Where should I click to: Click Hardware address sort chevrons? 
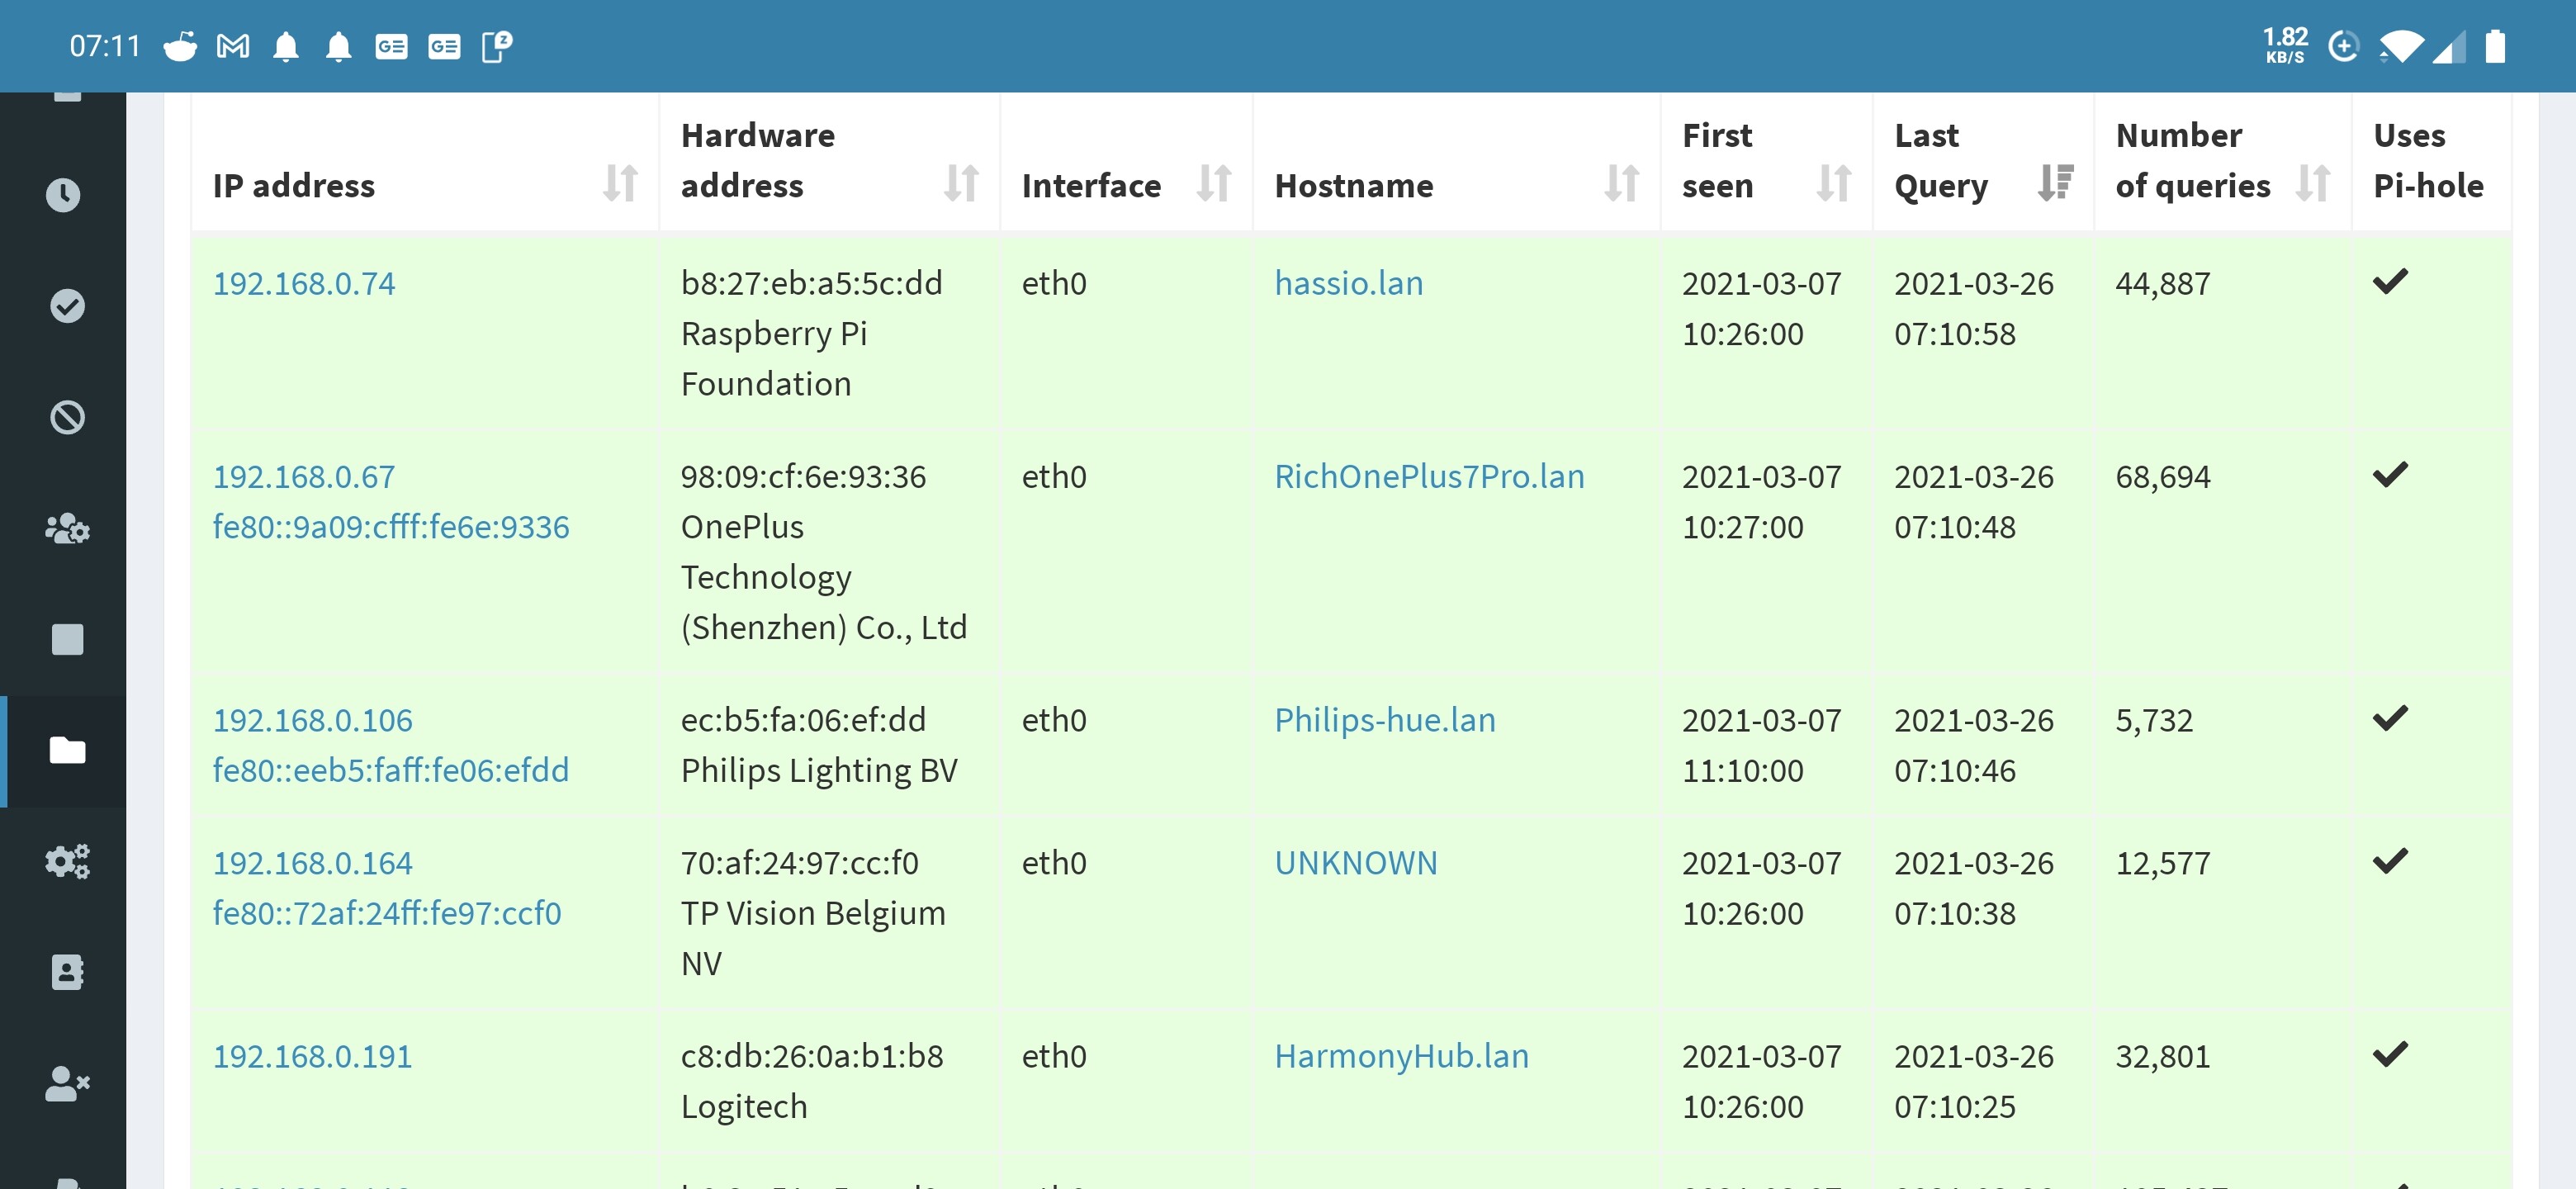tap(961, 184)
